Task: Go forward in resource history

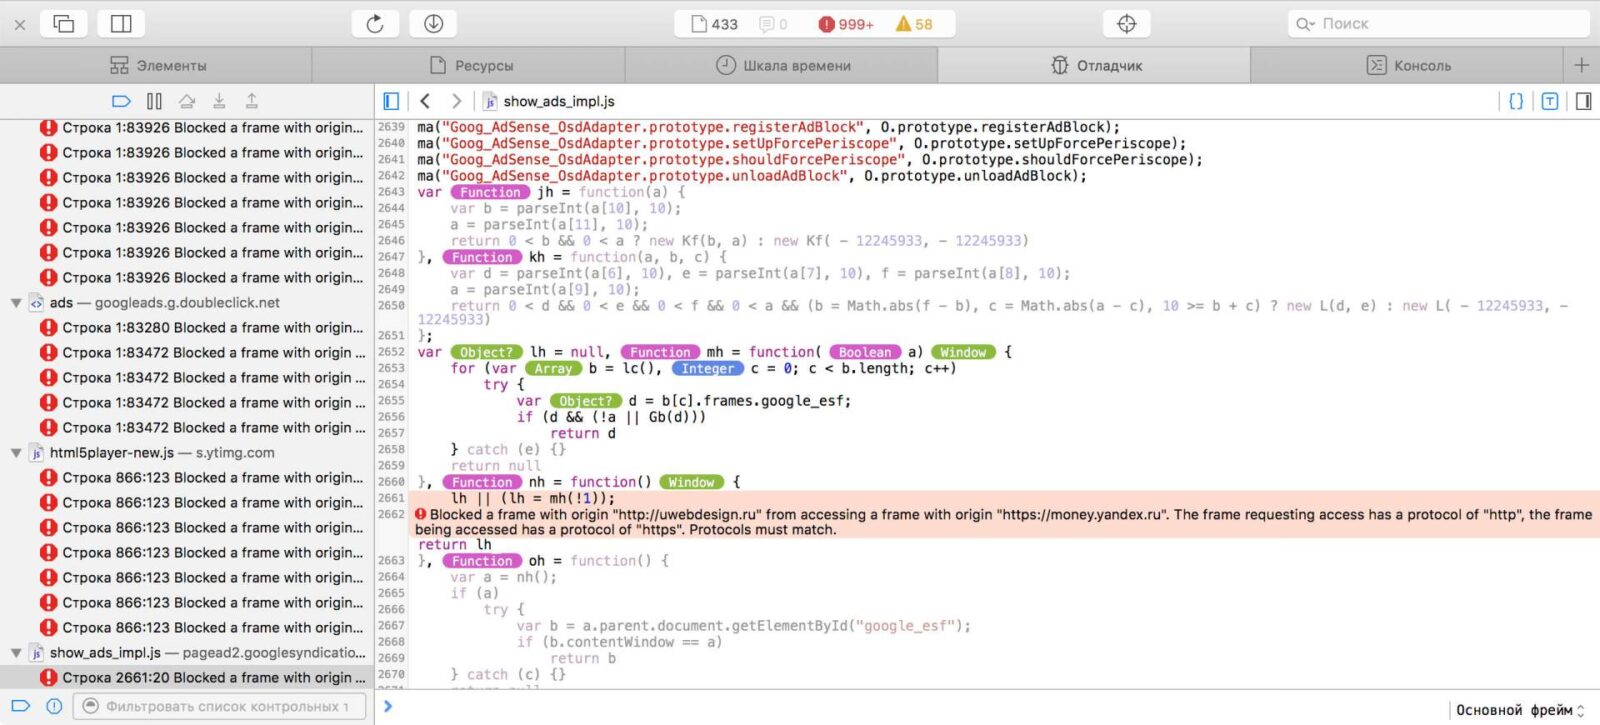Action: tap(457, 101)
